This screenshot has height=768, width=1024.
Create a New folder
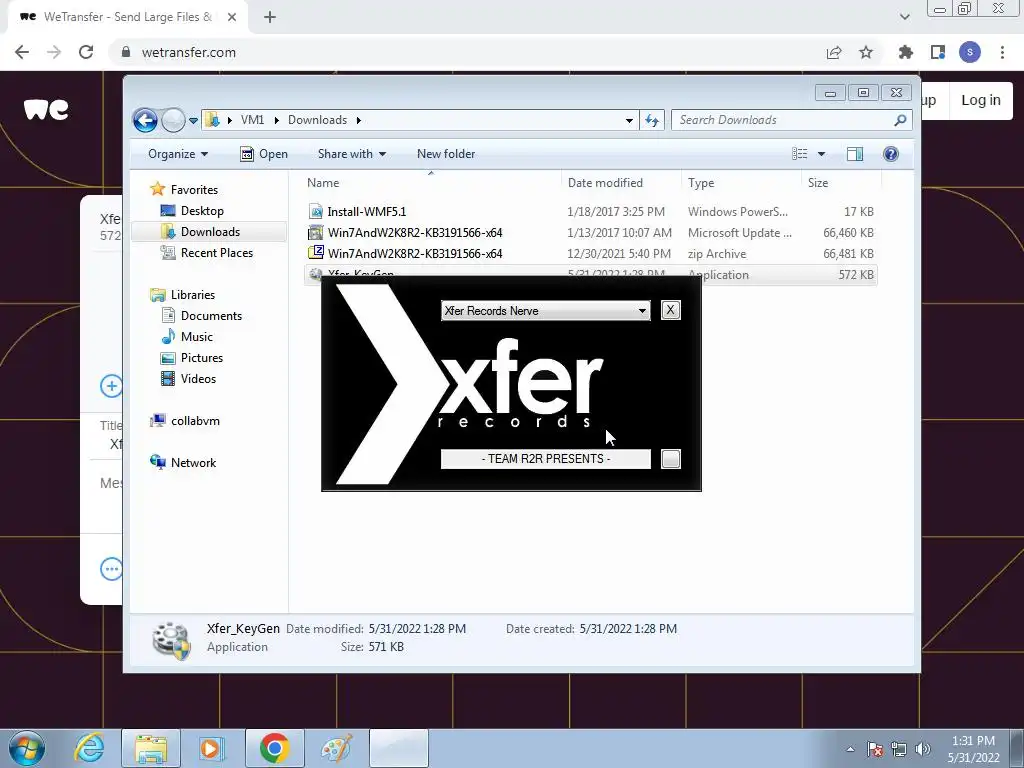[446, 154]
